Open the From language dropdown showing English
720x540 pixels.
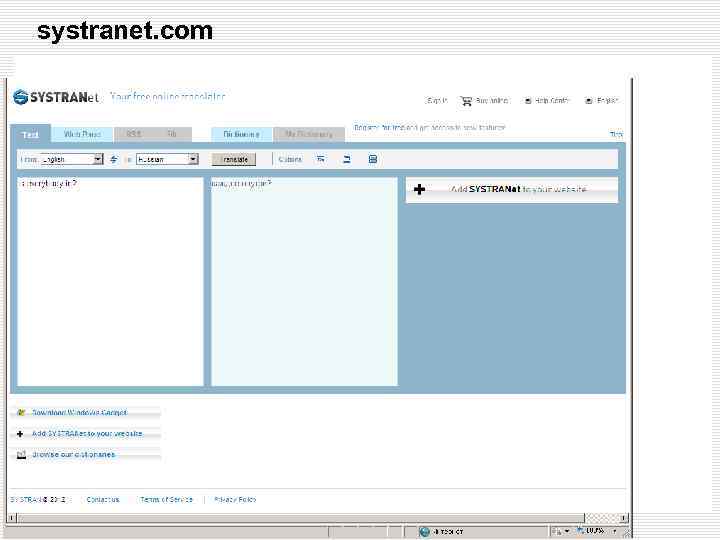click(72, 159)
